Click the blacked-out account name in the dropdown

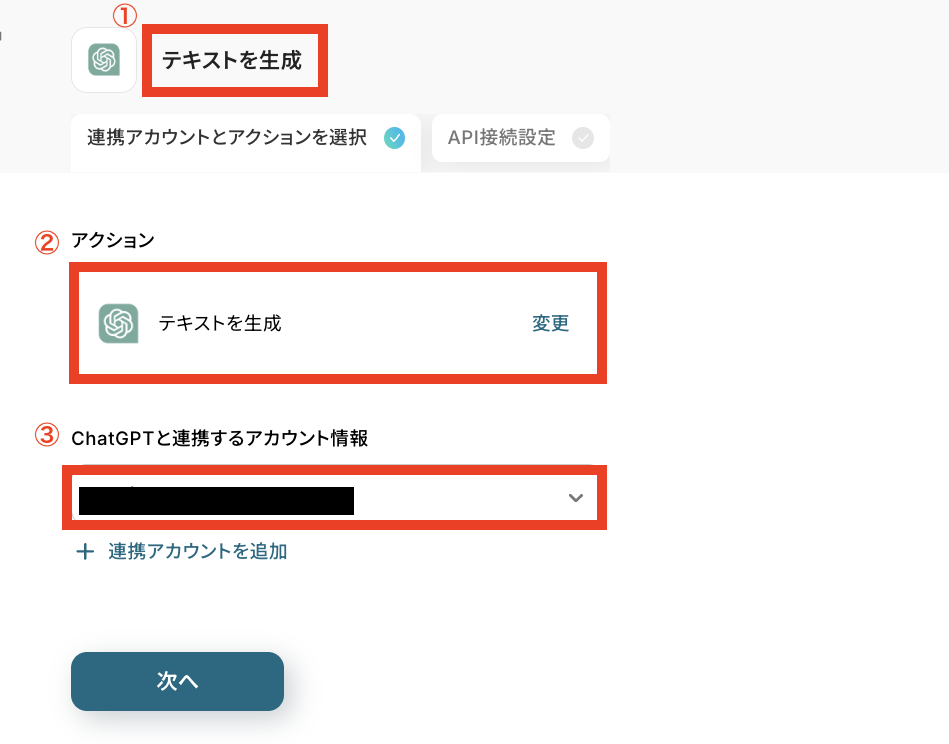[x=216, y=500]
